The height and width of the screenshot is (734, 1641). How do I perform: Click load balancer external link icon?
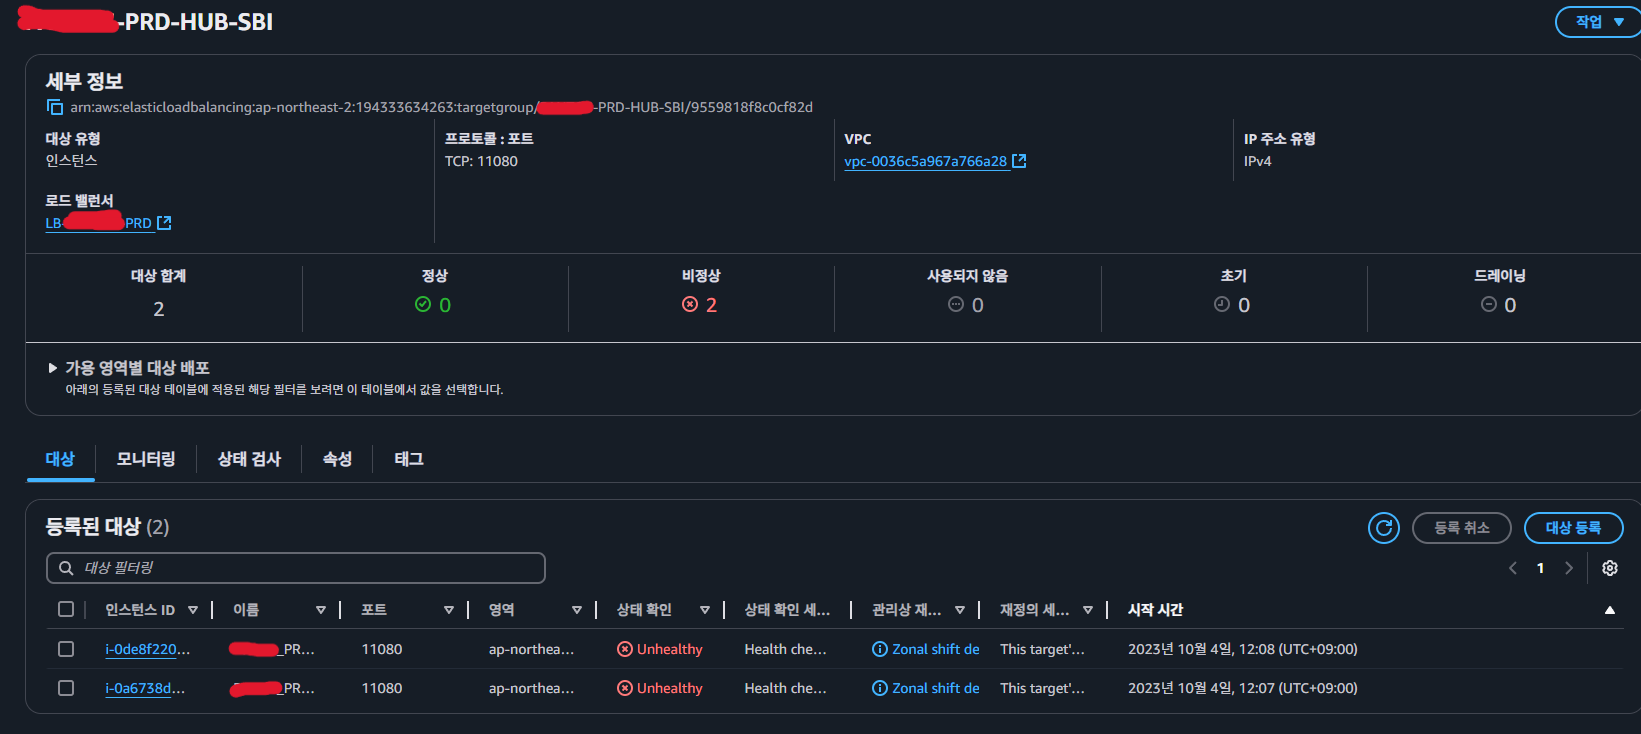[x=164, y=223]
